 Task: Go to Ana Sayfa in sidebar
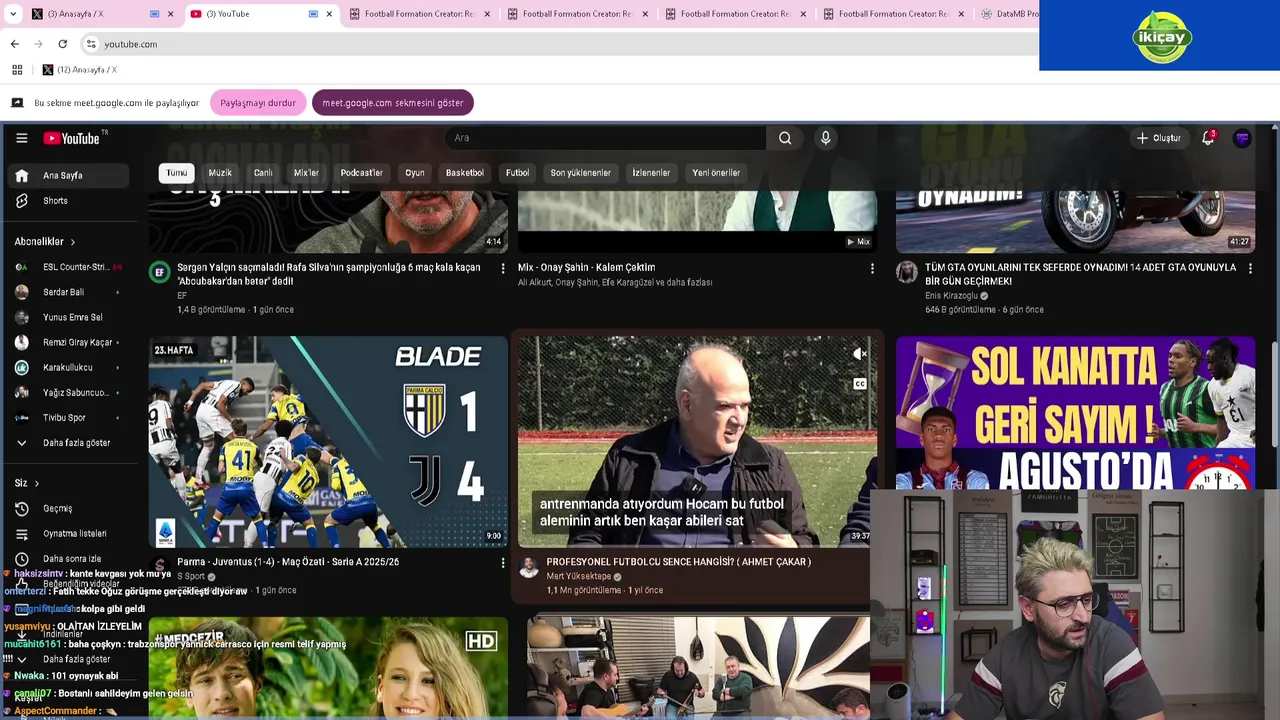point(66,176)
